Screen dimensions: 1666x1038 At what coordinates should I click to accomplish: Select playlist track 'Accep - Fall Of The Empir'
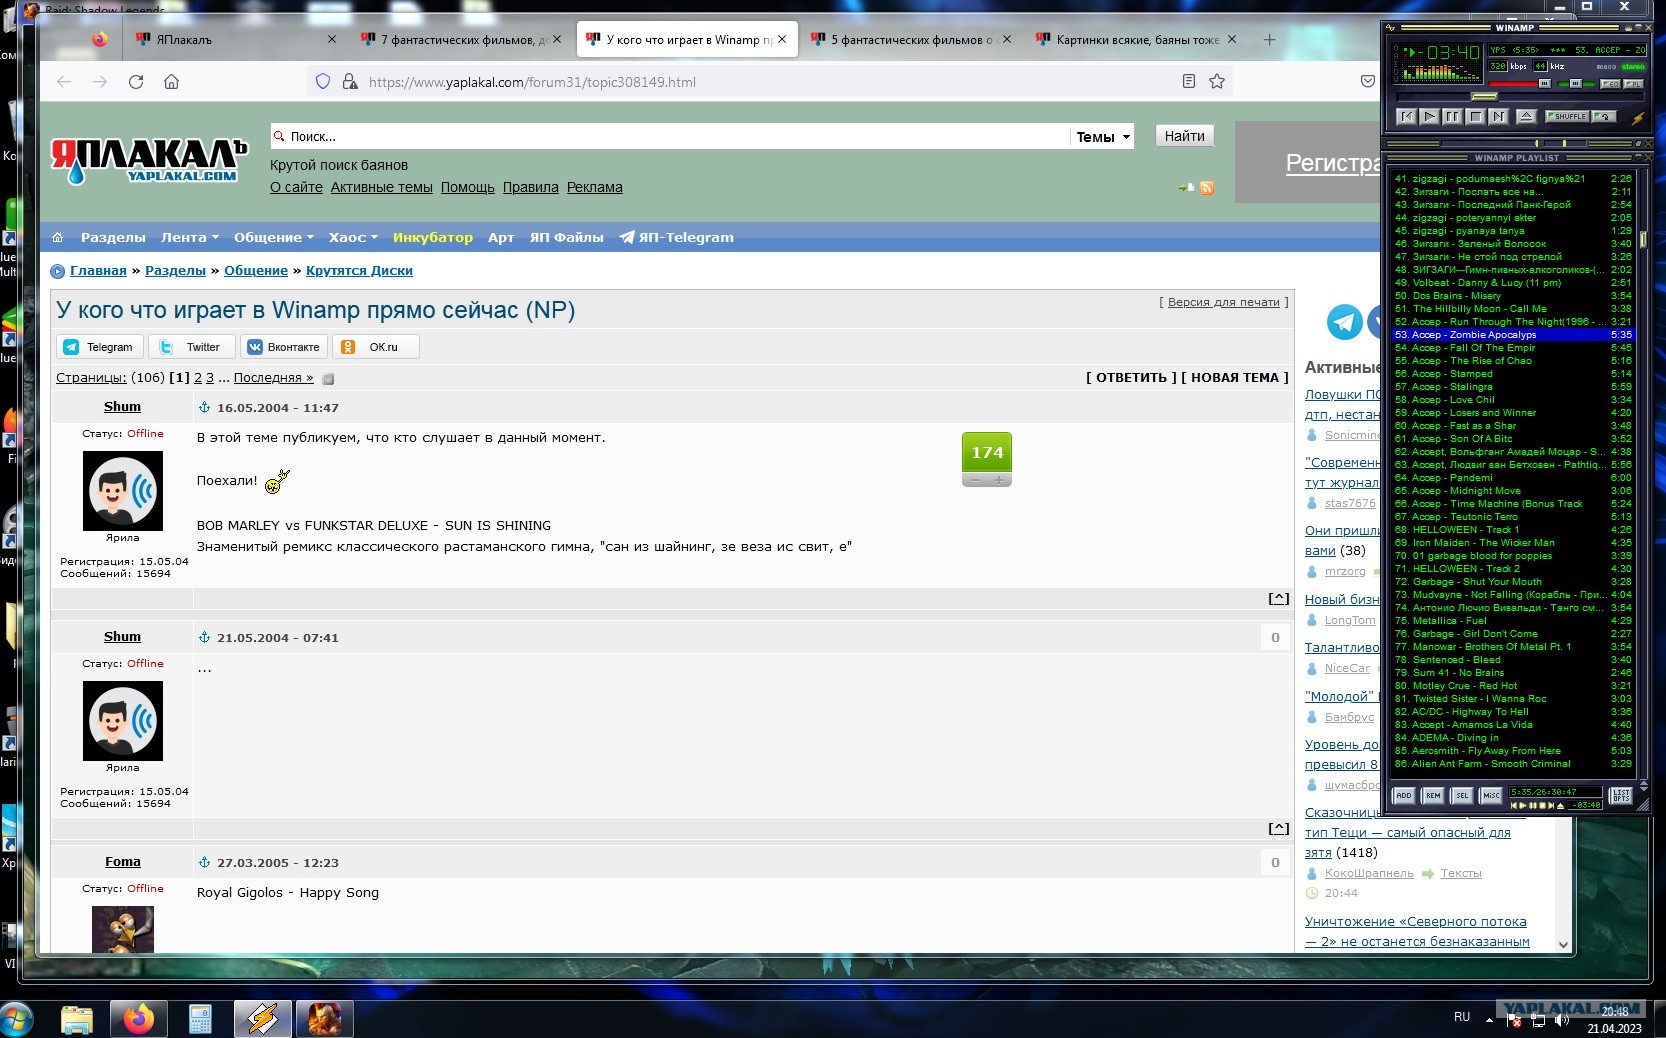(1513, 348)
